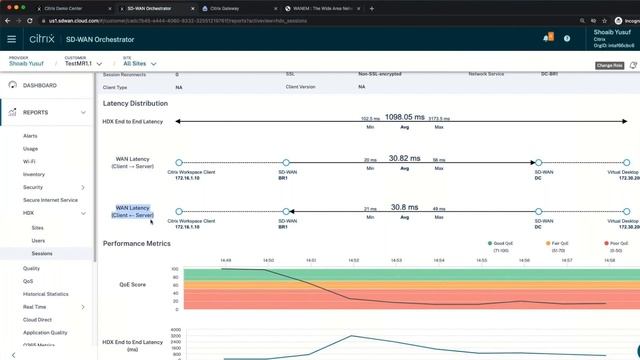Open Cloud Direct report
Screen dimensions: 640x360
37,320
